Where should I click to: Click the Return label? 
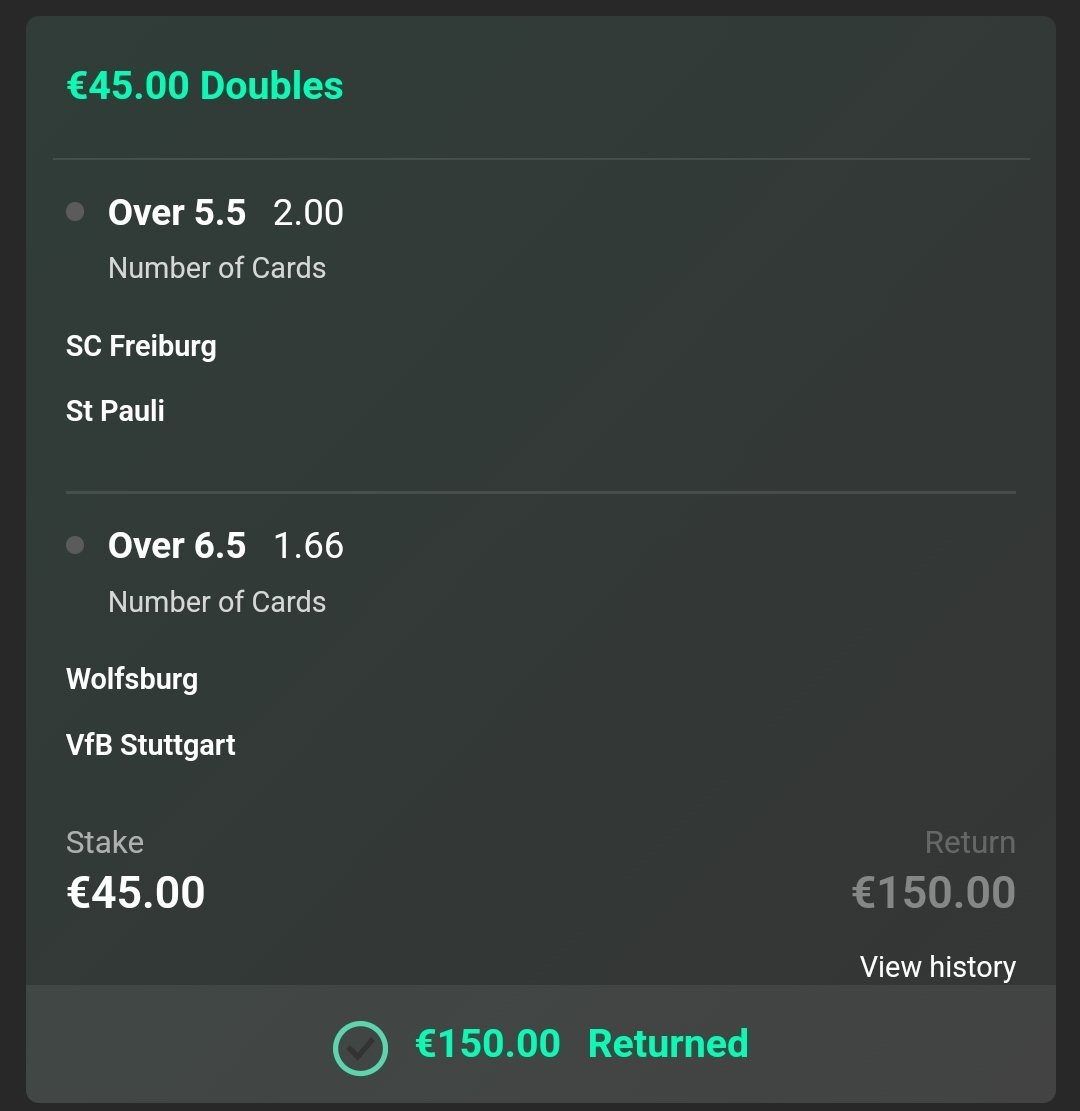coord(970,842)
